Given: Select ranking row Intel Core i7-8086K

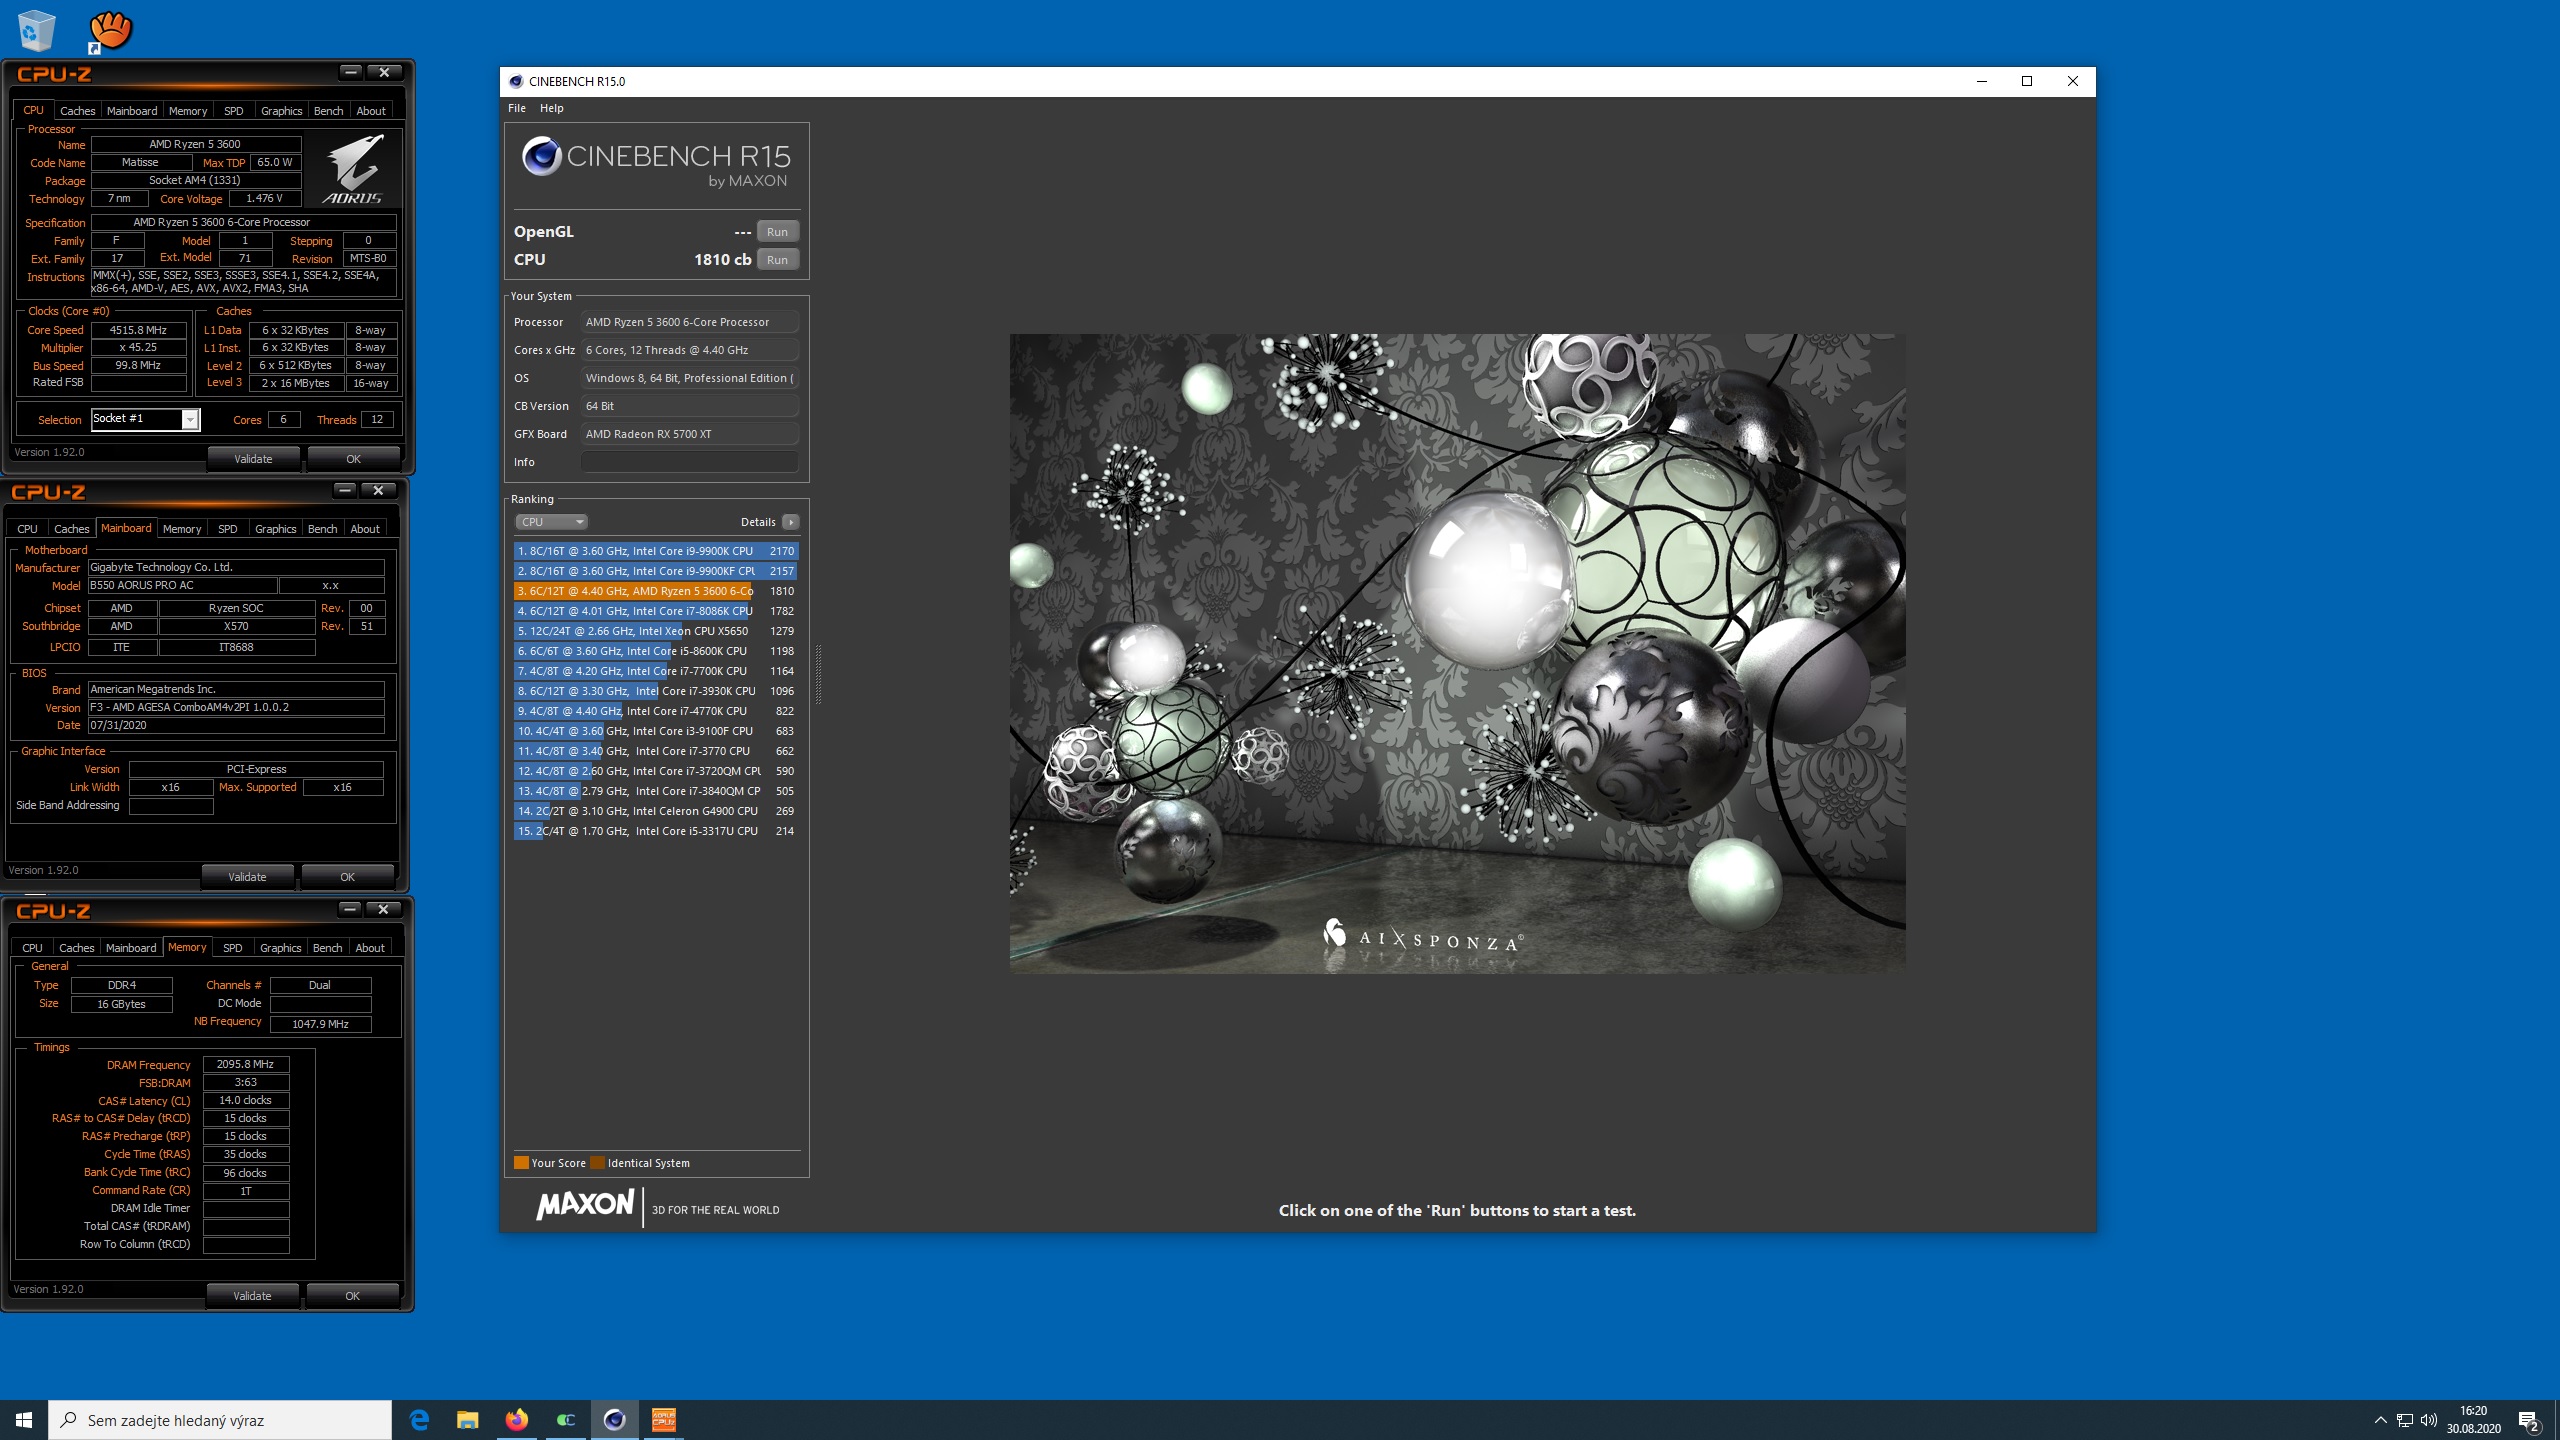Looking at the screenshot, I should (656, 611).
